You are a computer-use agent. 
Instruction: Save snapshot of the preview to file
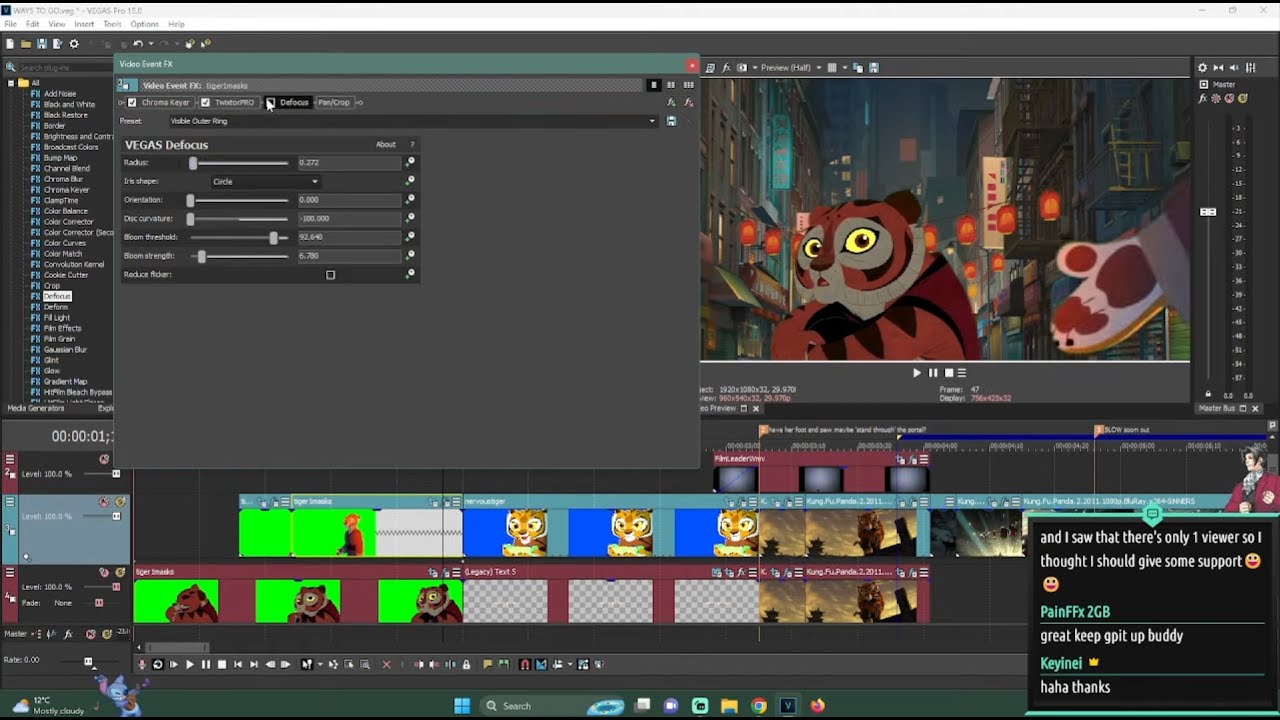(x=874, y=68)
